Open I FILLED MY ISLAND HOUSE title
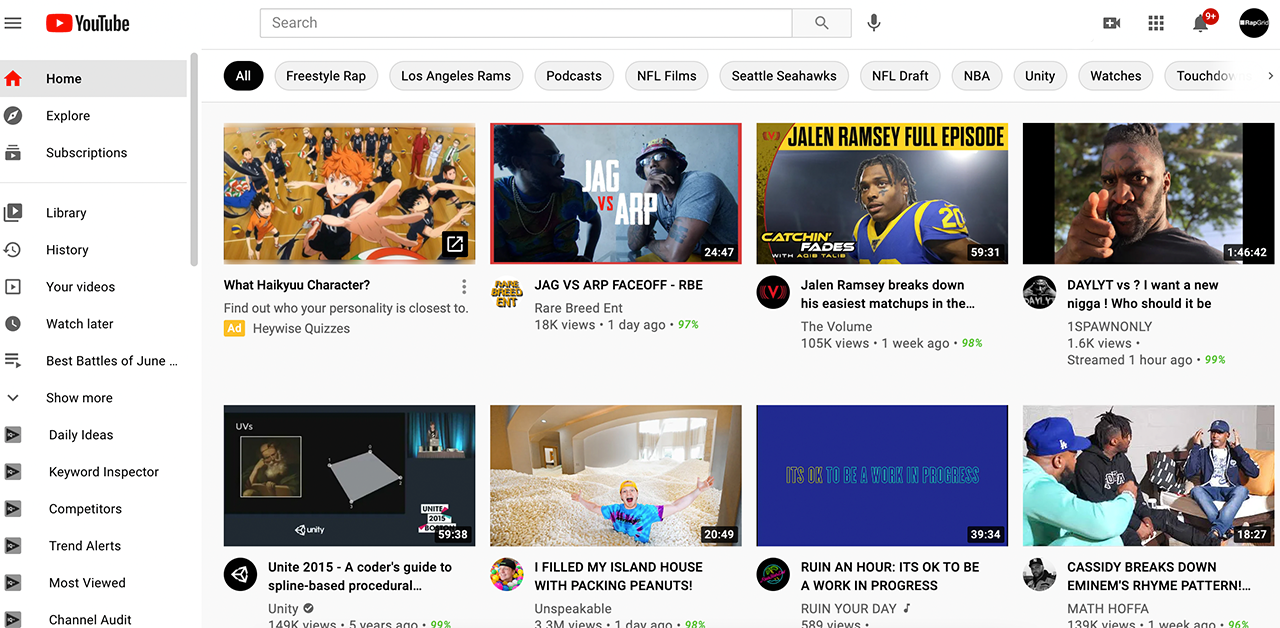Image resolution: width=1280 pixels, height=628 pixels. click(619, 576)
